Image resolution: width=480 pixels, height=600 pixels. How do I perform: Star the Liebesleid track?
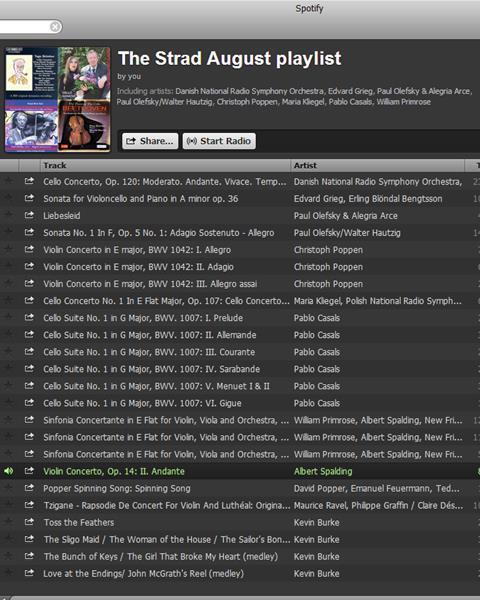[x=8, y=215]
